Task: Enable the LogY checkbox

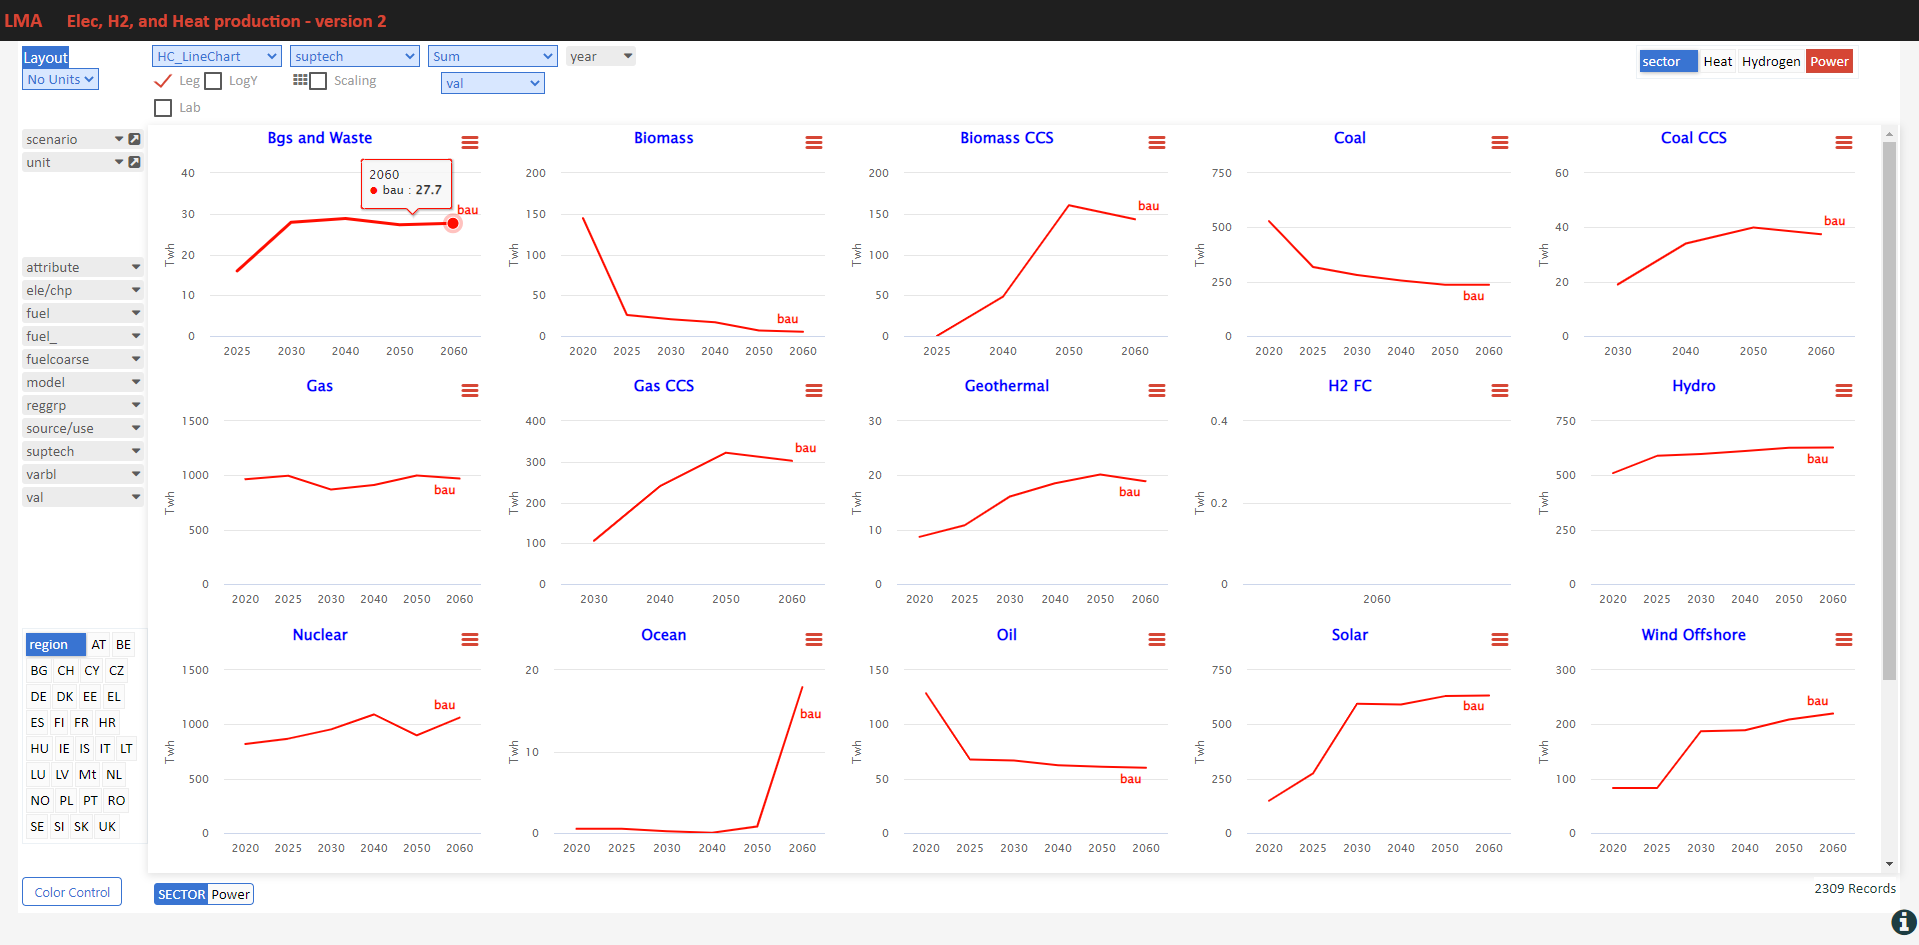Action: (x=213, y=81)
